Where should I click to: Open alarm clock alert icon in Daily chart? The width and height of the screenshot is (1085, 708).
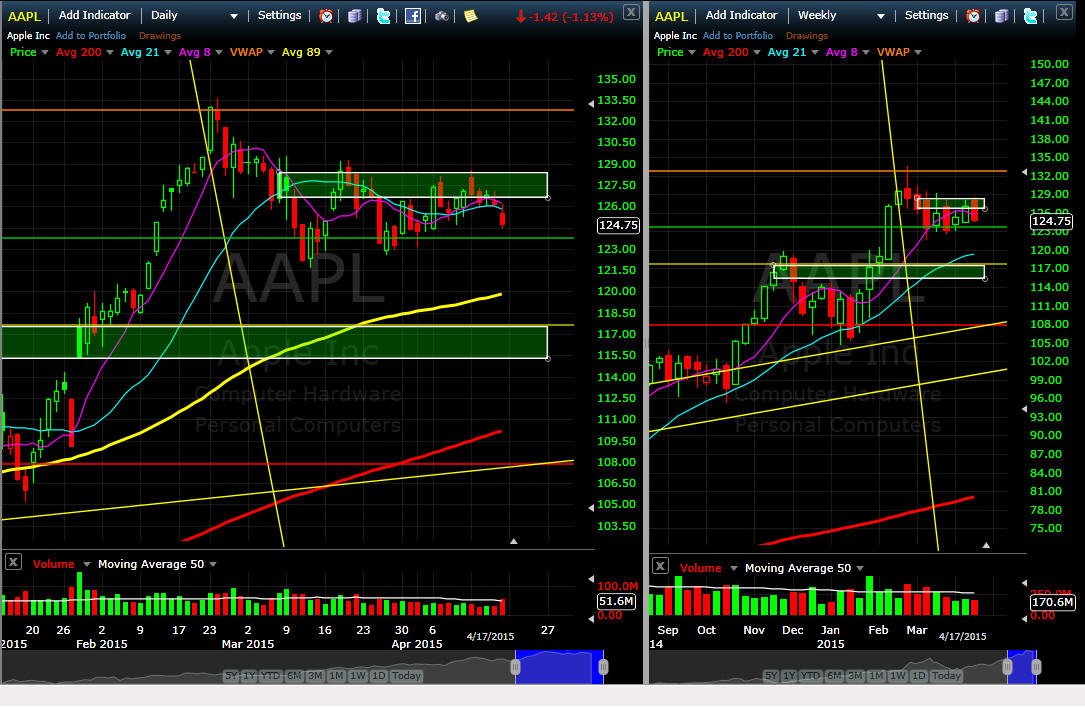pyautogui.click(x=326, y=16)
